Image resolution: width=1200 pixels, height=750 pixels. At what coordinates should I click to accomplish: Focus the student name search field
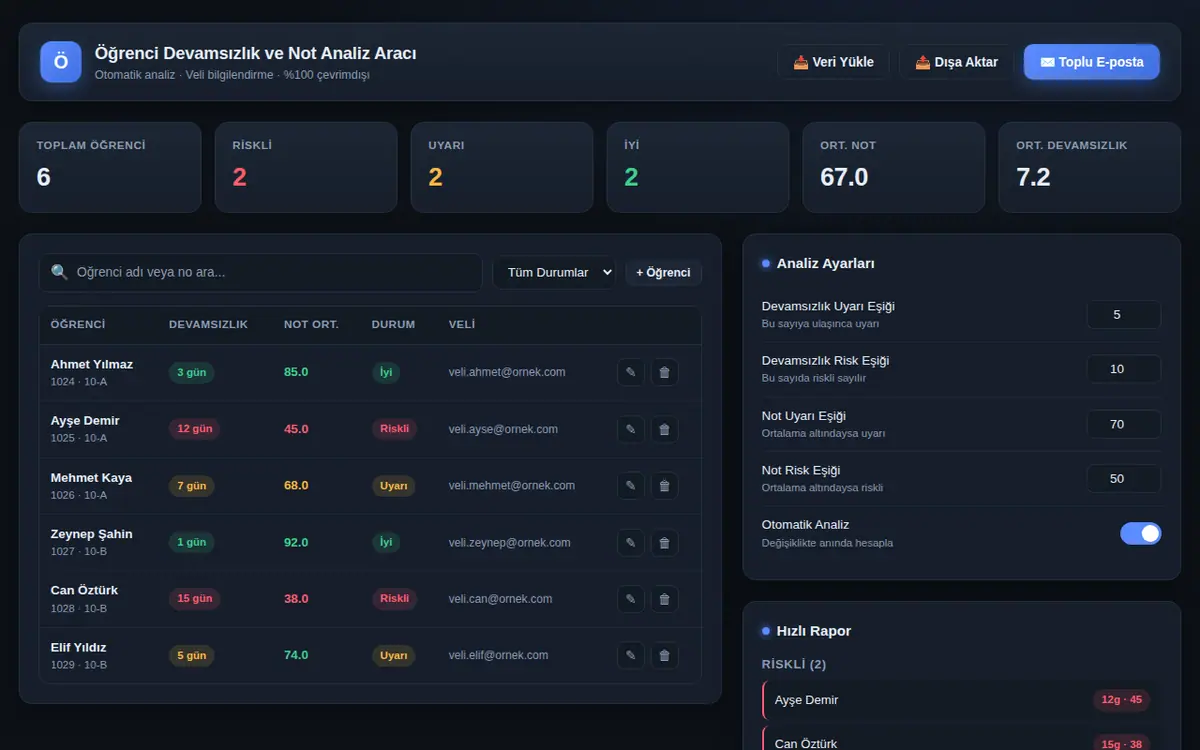260,272
